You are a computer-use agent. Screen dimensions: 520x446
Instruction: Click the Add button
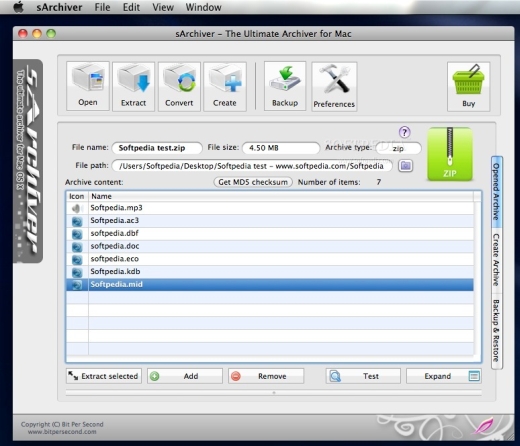185,376
